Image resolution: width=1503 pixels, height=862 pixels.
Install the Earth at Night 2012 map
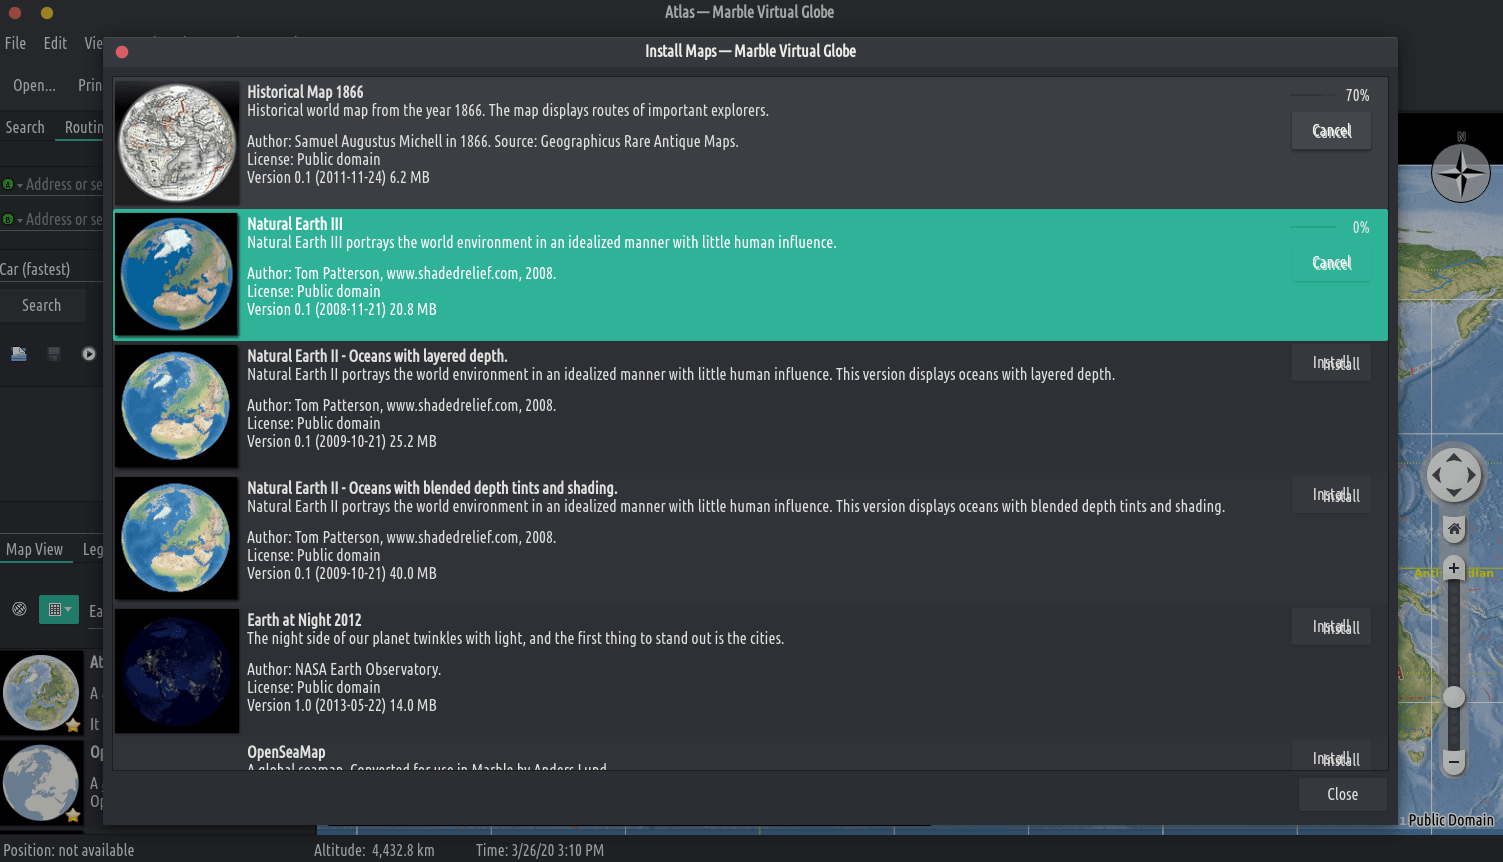pos(1331,627)
